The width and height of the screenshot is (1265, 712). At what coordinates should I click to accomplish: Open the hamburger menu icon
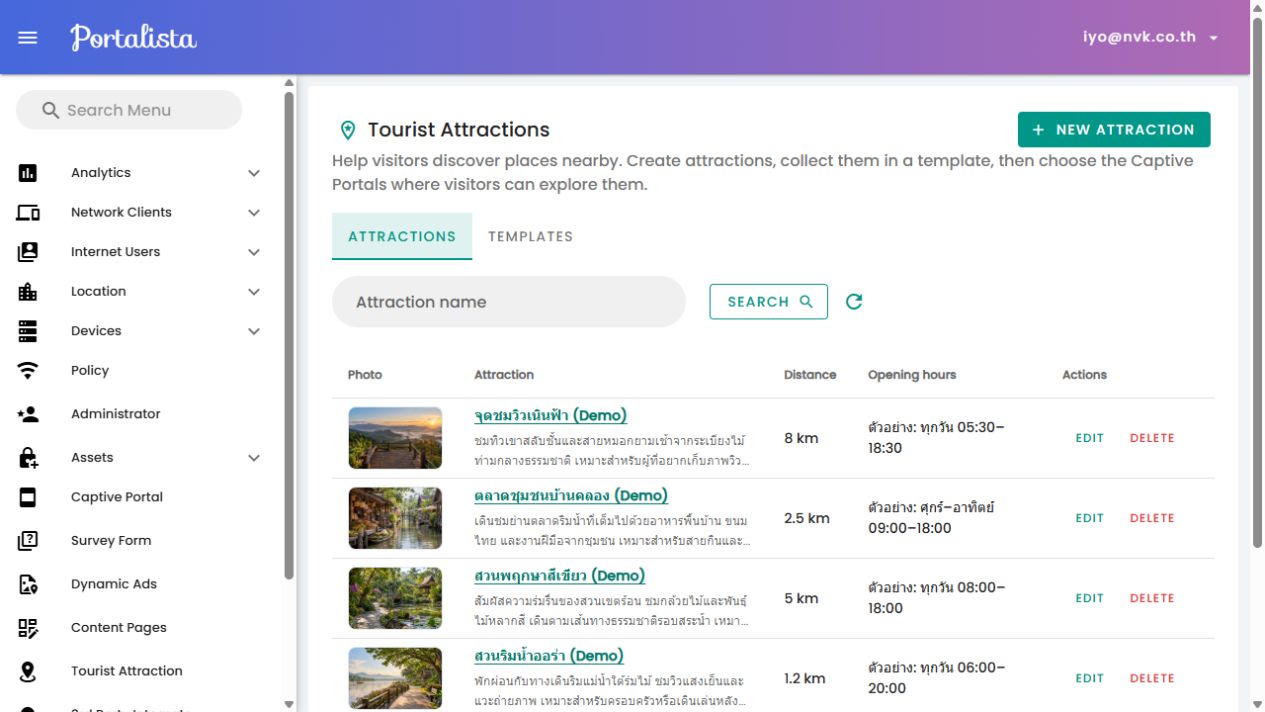28,37
